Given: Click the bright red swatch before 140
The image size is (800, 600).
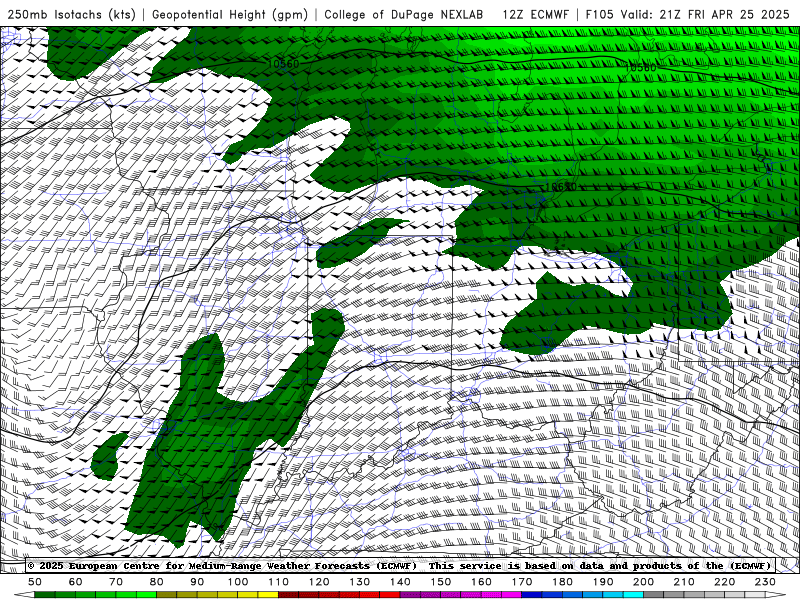Looking at the screenshot, I should point(390,595).
